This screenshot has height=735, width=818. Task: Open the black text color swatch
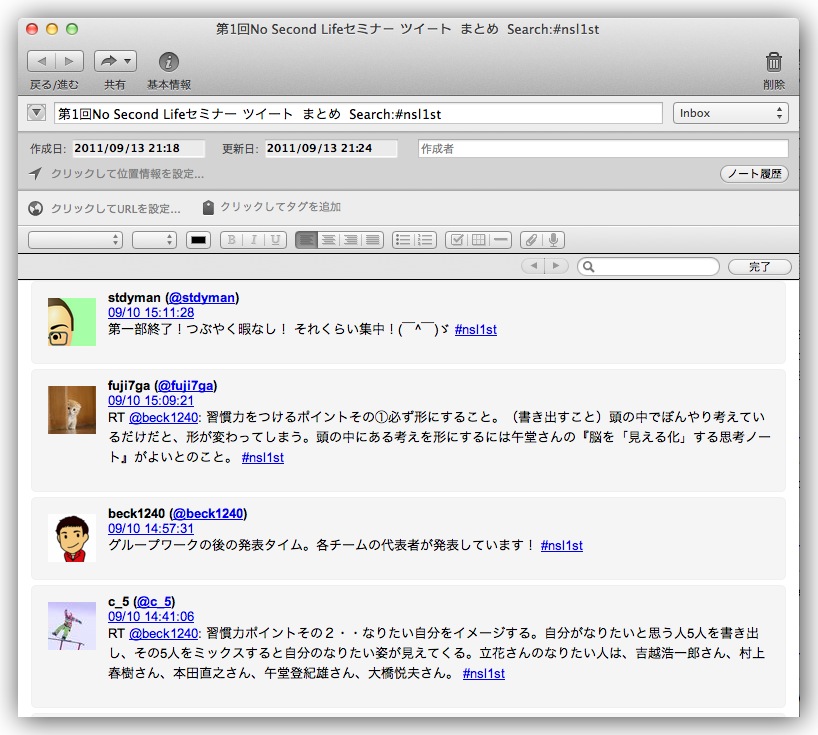coord(198,240)
